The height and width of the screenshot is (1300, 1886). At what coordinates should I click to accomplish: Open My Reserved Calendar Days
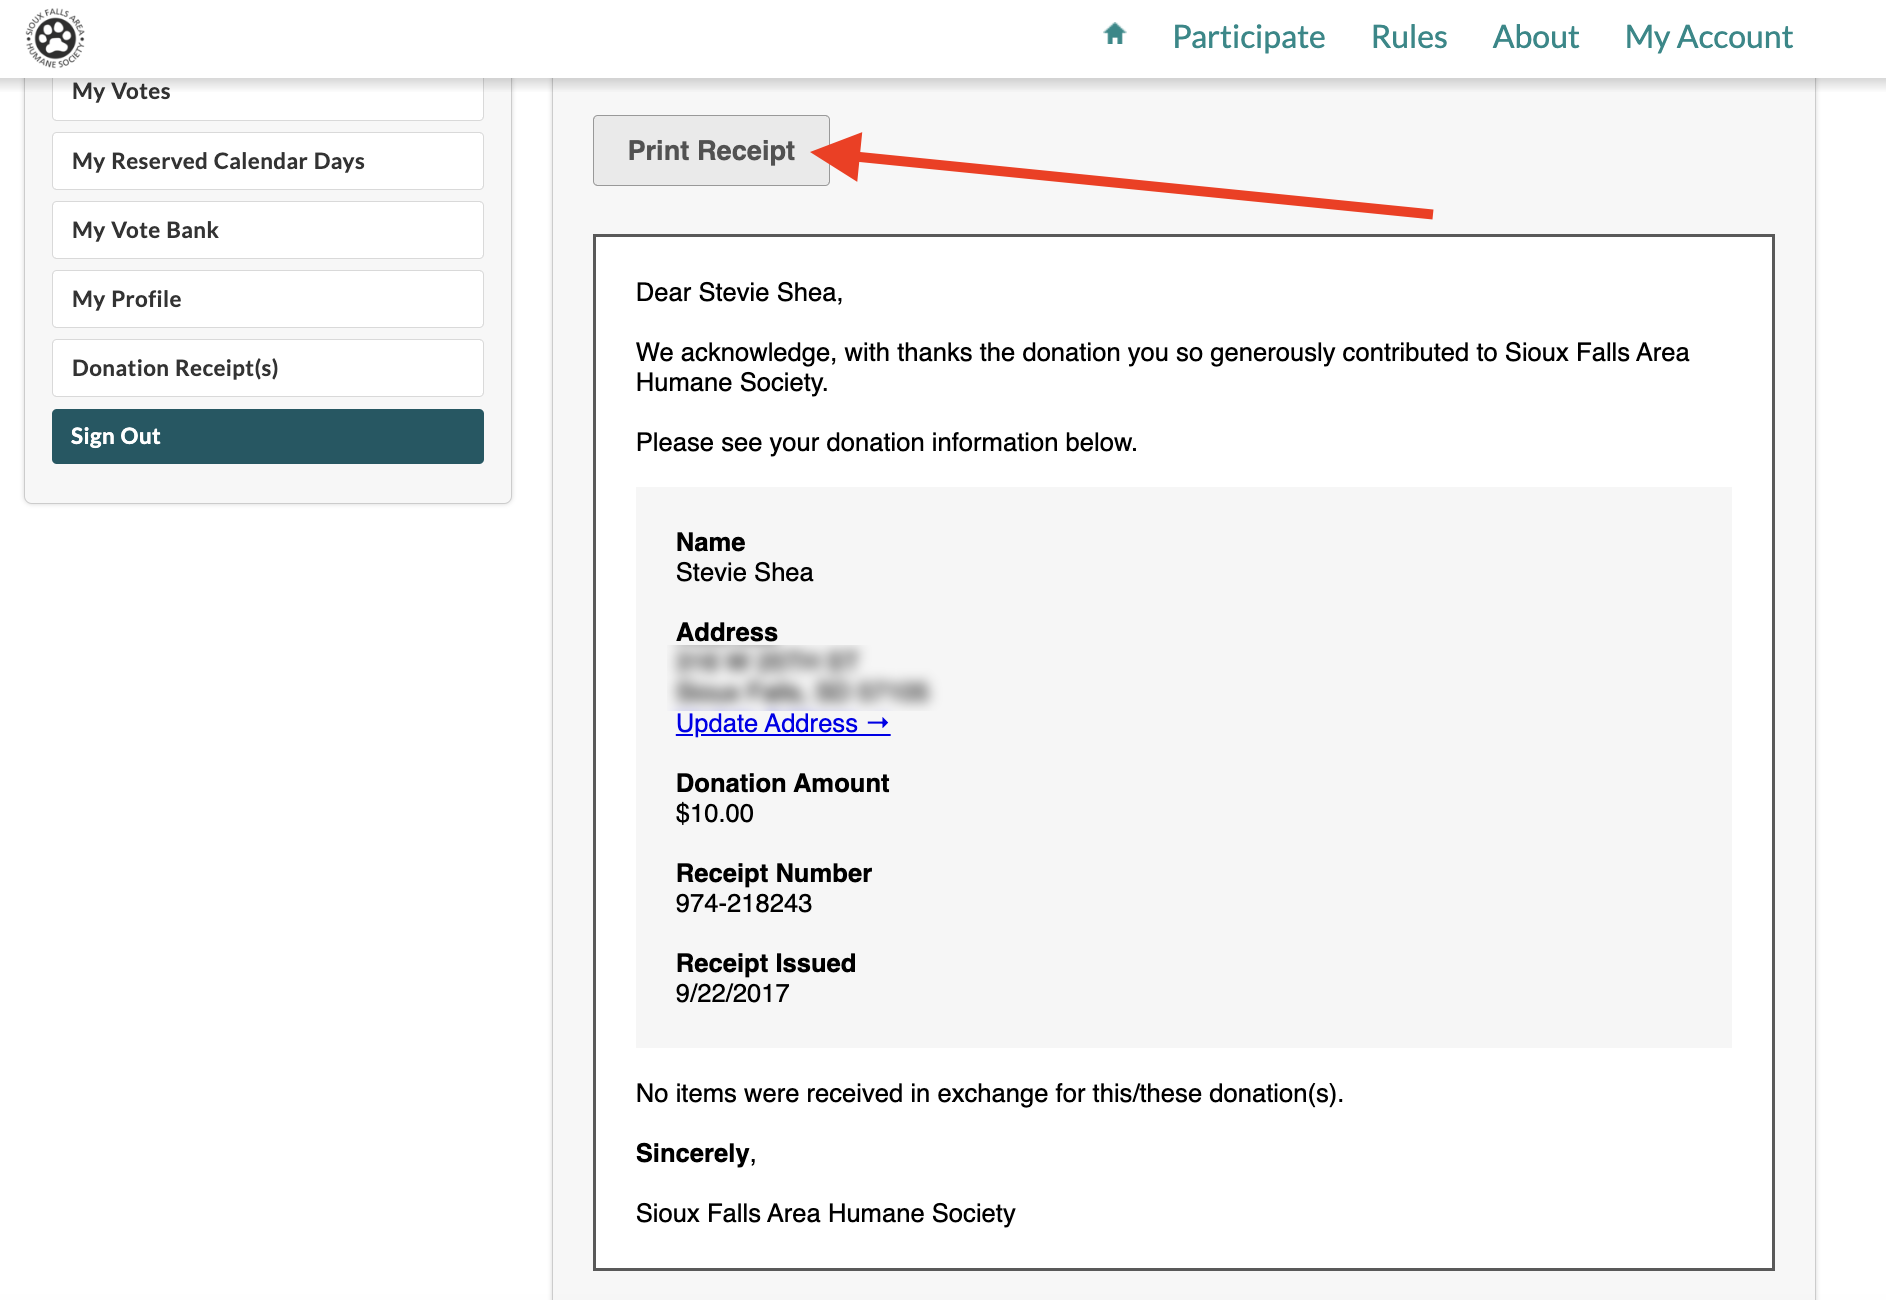[x=267, y=161]
